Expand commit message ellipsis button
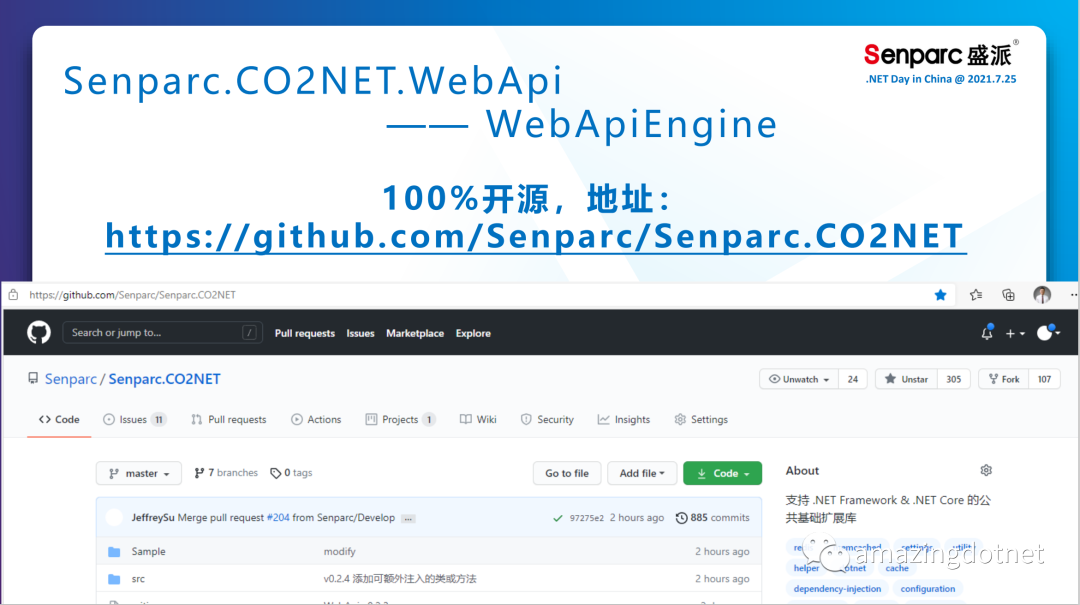The width and height of the screenshot is (1080, 605). tap(408, 518)
